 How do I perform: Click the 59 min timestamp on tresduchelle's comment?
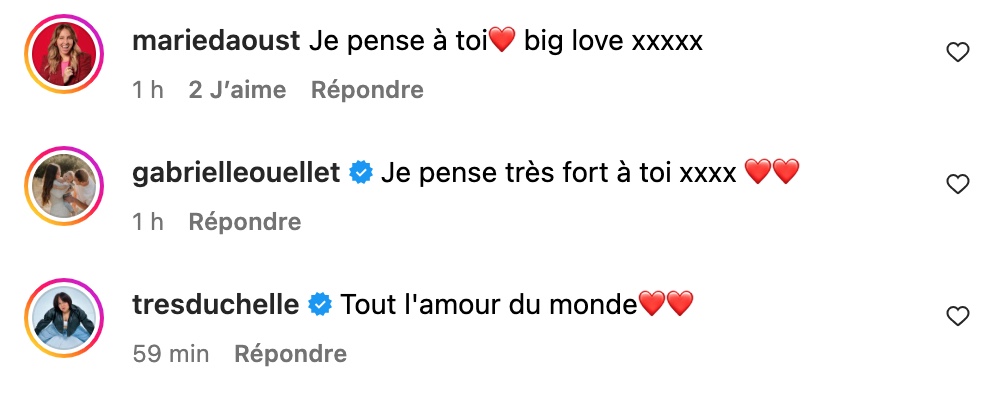[x=171, y=353]
